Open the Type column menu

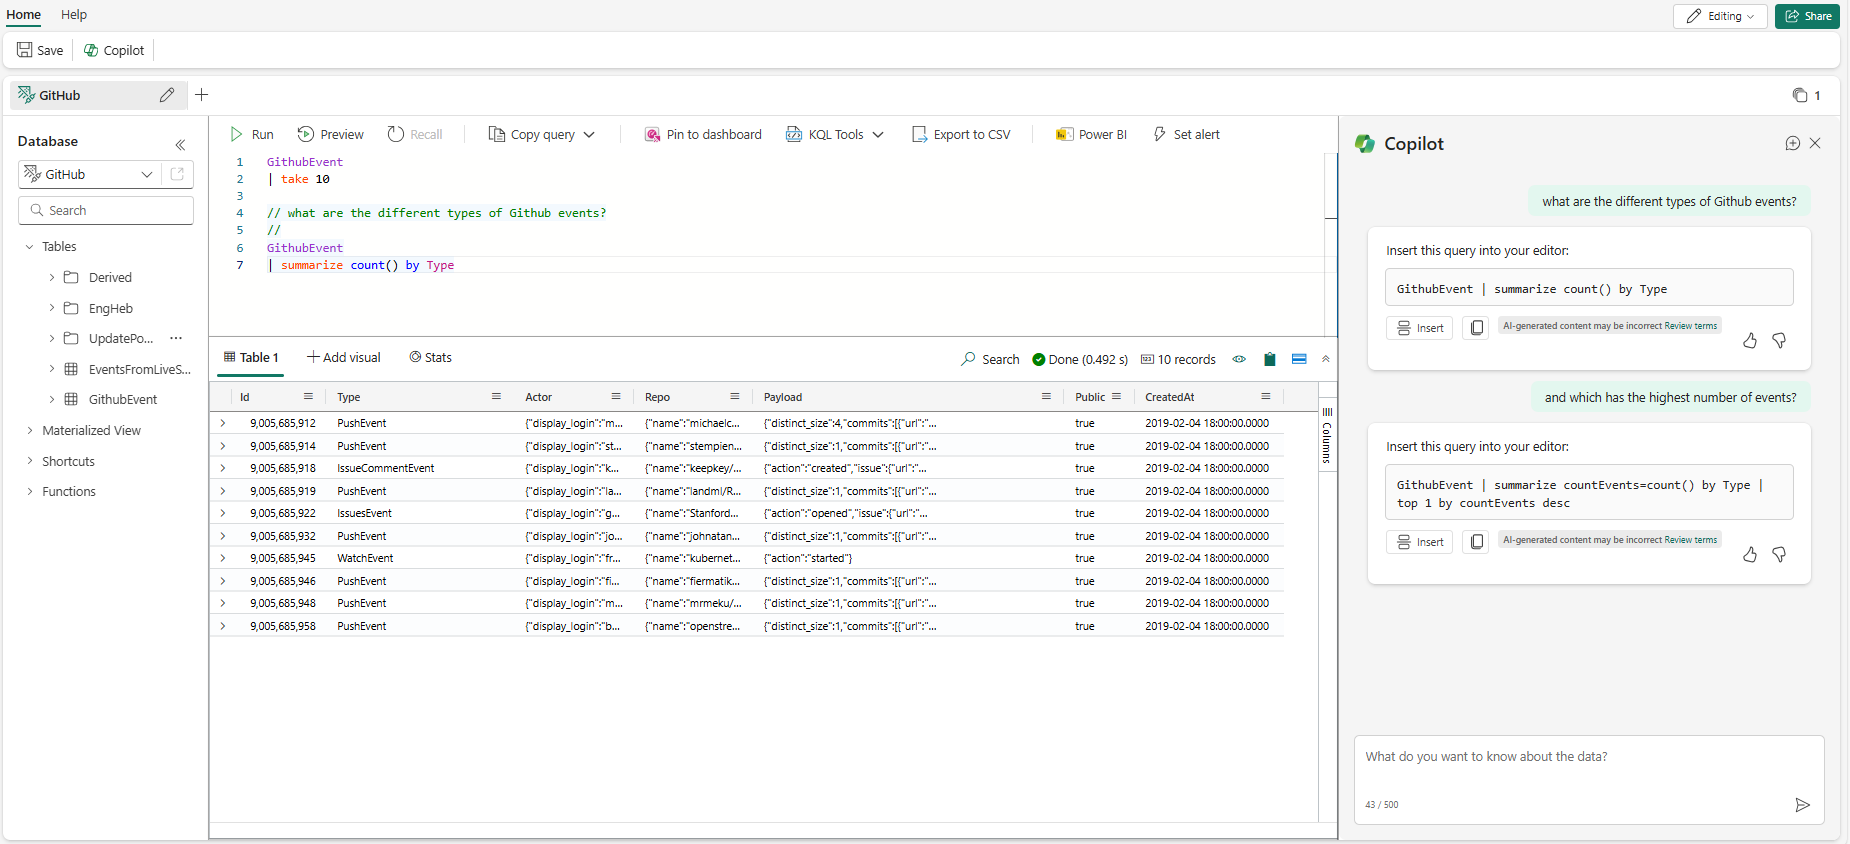pos(496,397)
